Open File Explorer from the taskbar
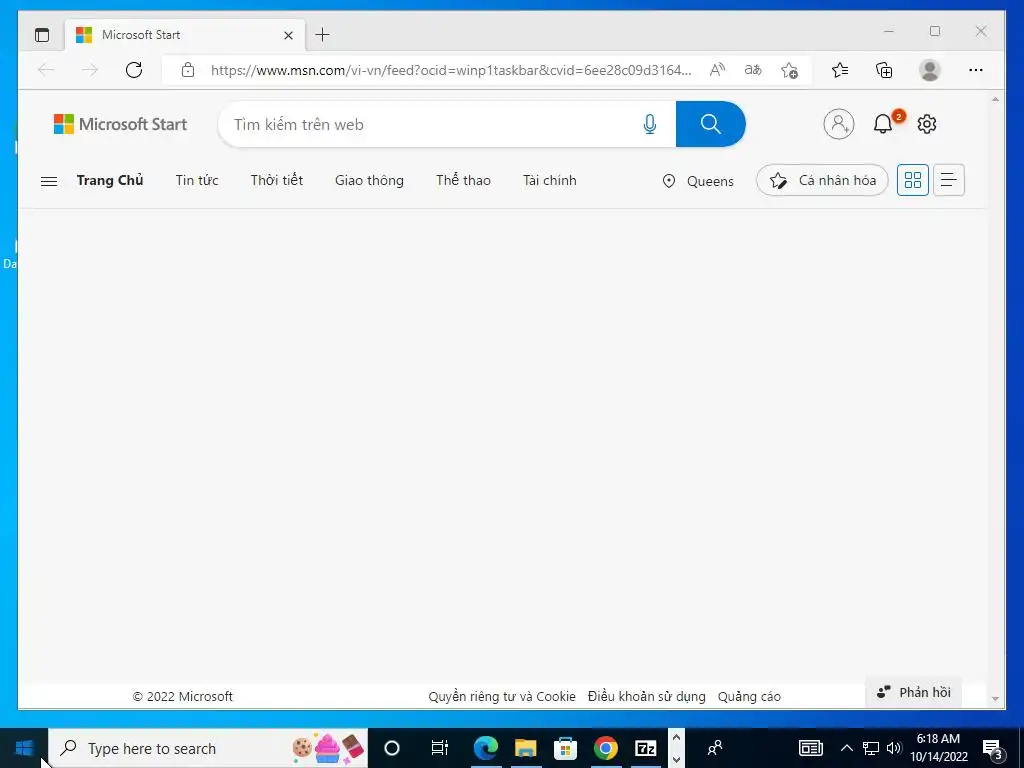The image size is (1024, 768). tap(525, 748)
